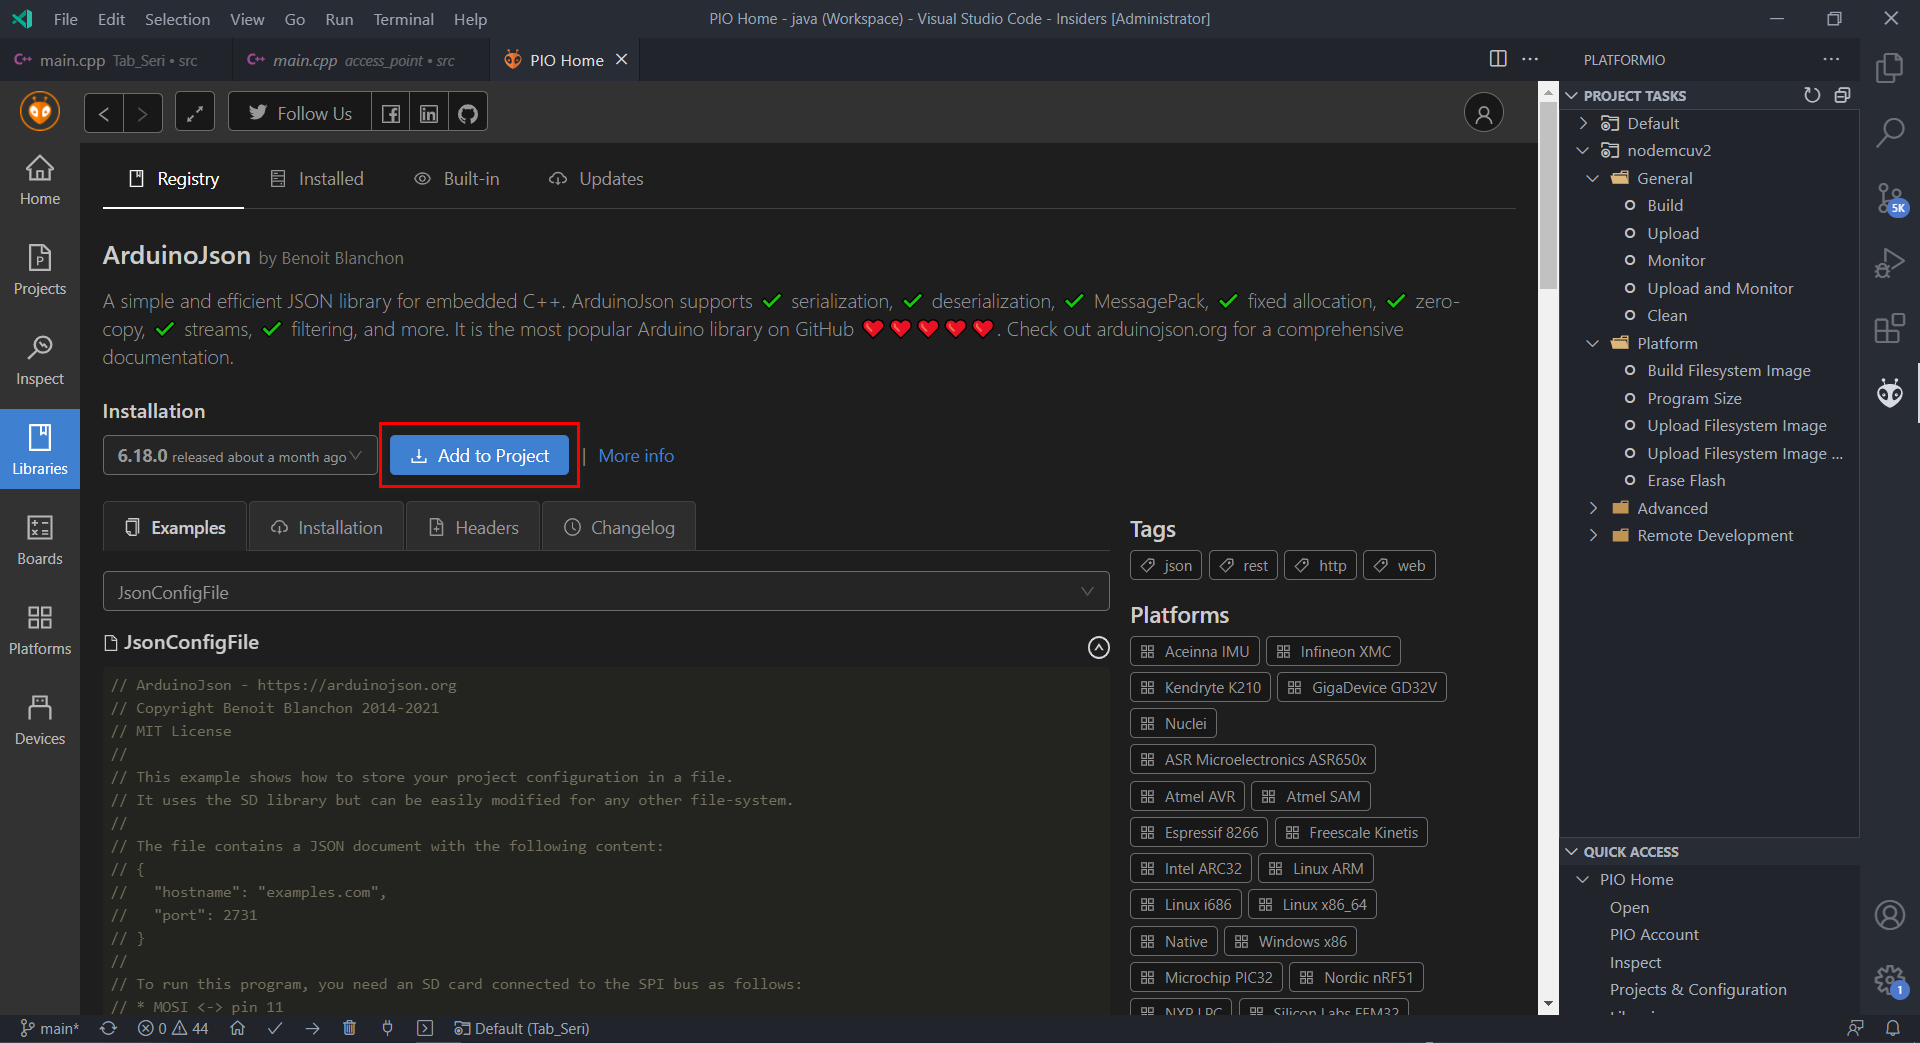This screenshot has width=1920, height=1043.
Task: Switch environment via Default (Tab_Seri) status item
Action: coord(521,1028)
